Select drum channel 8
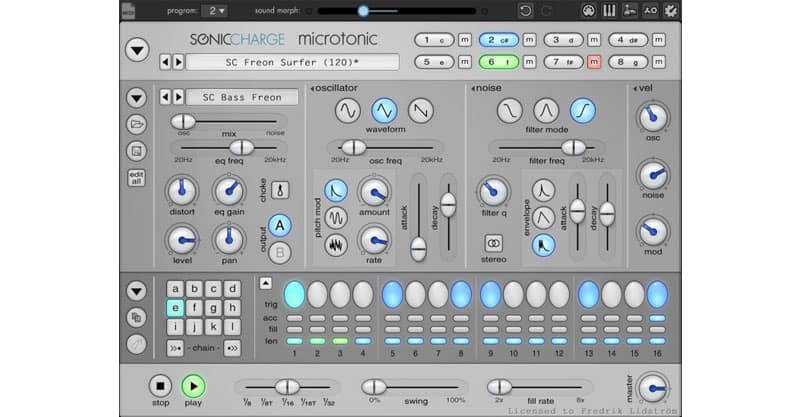This screenshot has width=800, height=417. [x=628, y=62]
